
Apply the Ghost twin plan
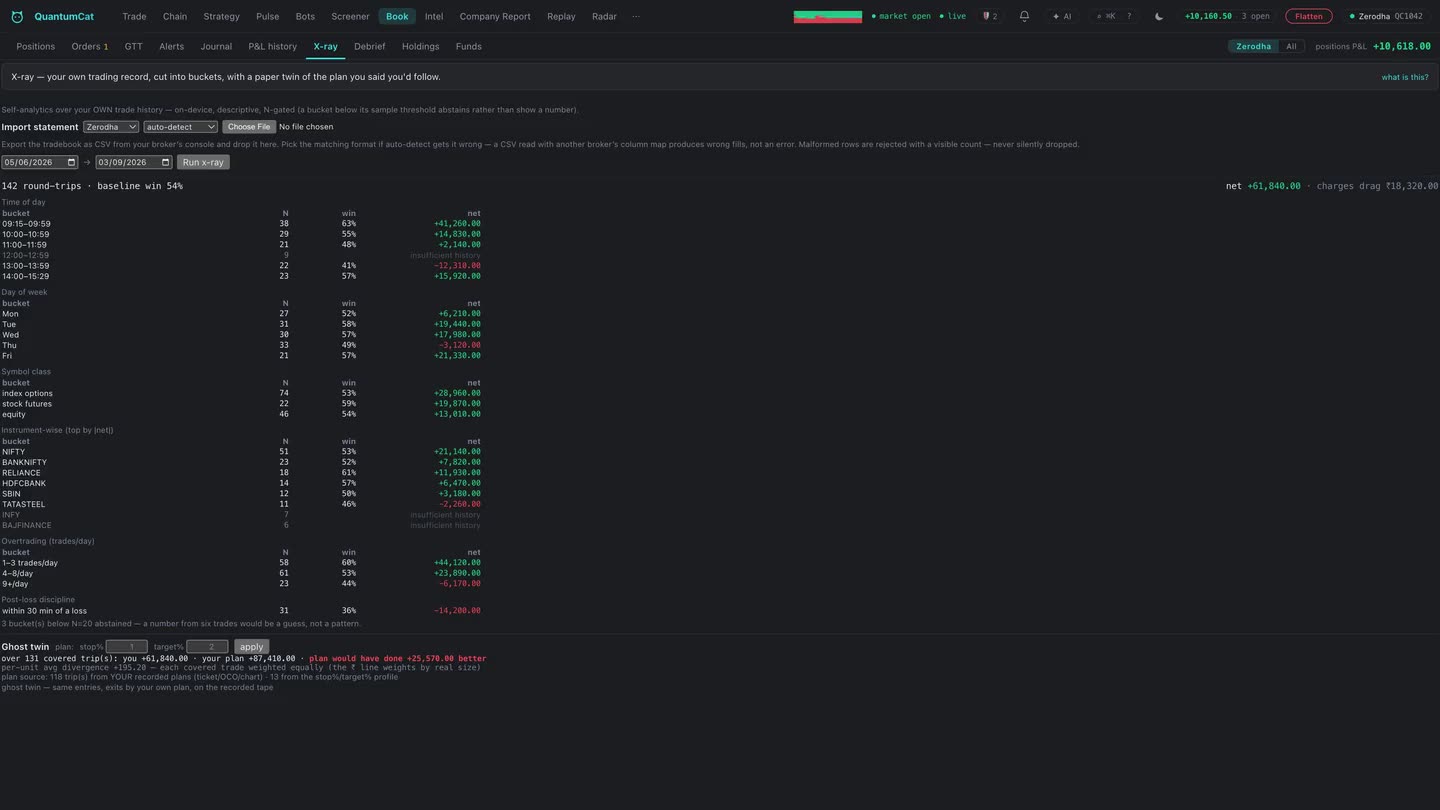tap(251, 647)
